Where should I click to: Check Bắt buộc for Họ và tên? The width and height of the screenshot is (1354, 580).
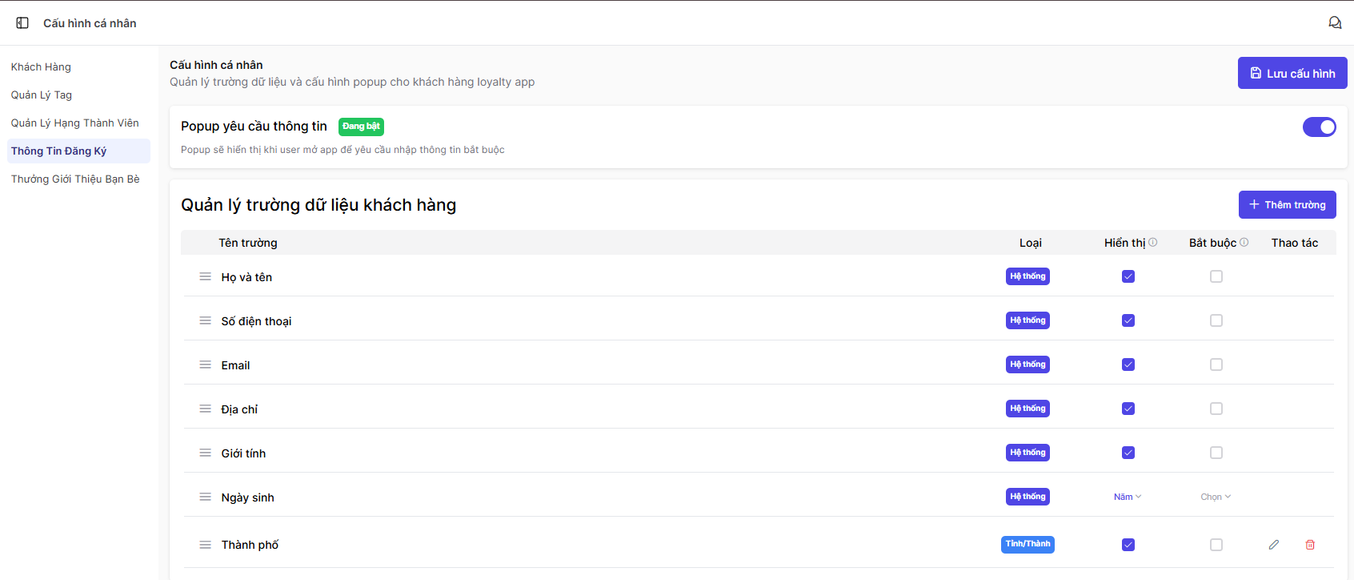pos(1216,277)
